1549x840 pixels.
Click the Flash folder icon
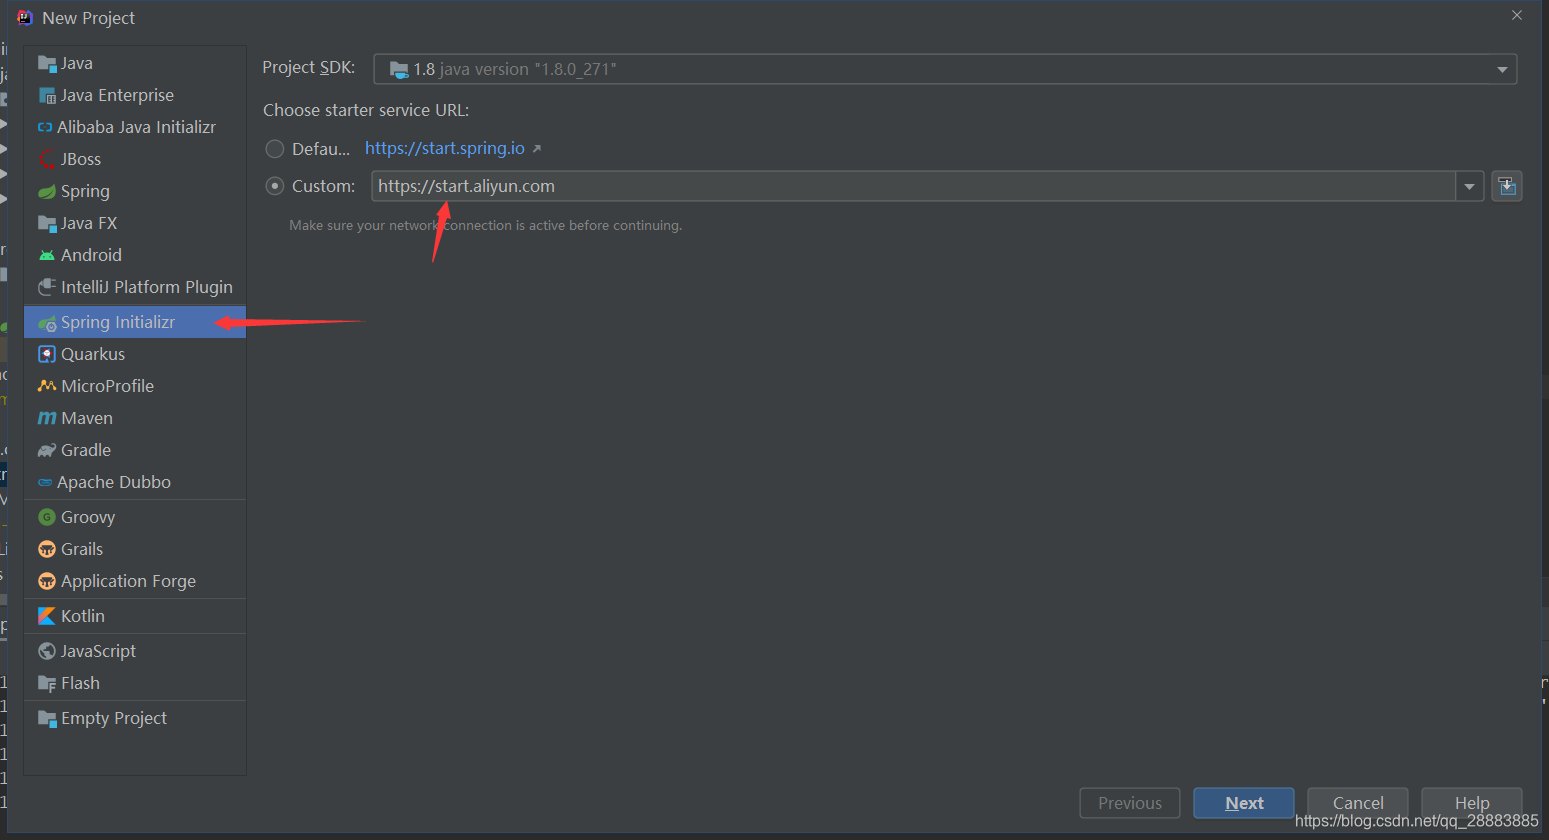[x=47, y=683]
